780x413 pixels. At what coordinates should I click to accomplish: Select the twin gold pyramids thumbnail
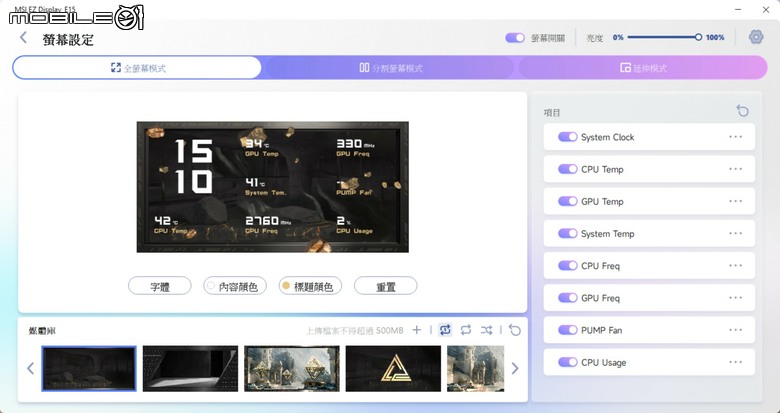292,369
